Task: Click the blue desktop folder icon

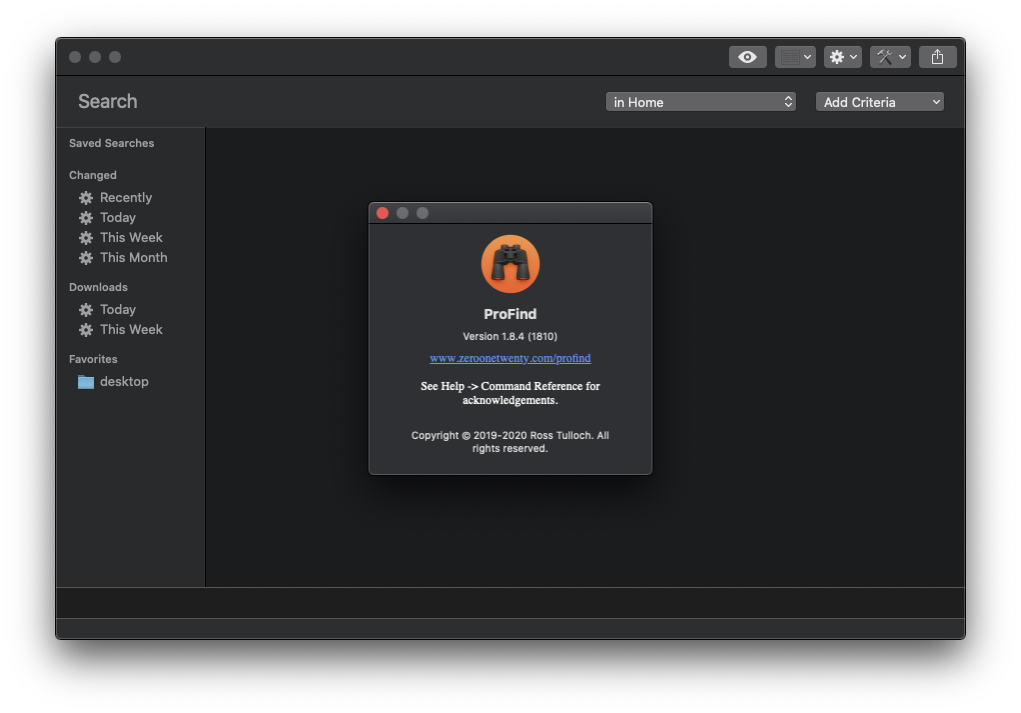Action: (86, 382)
